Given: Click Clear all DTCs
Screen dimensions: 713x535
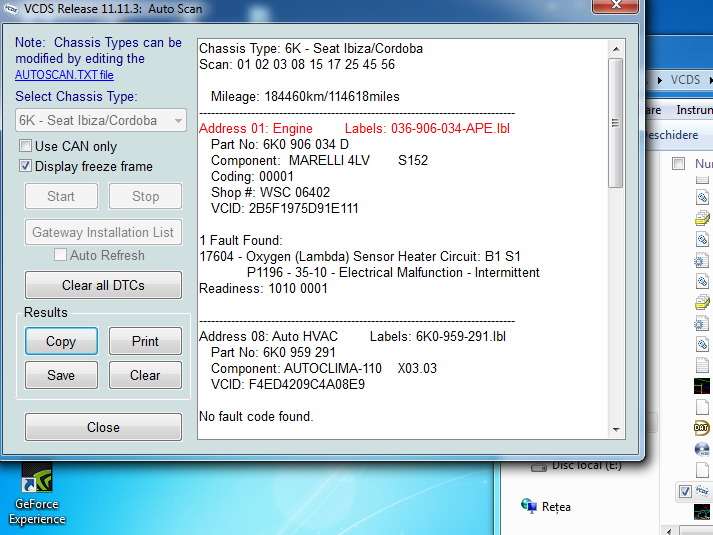Looking at the screenshot, I should coord(103,285).
